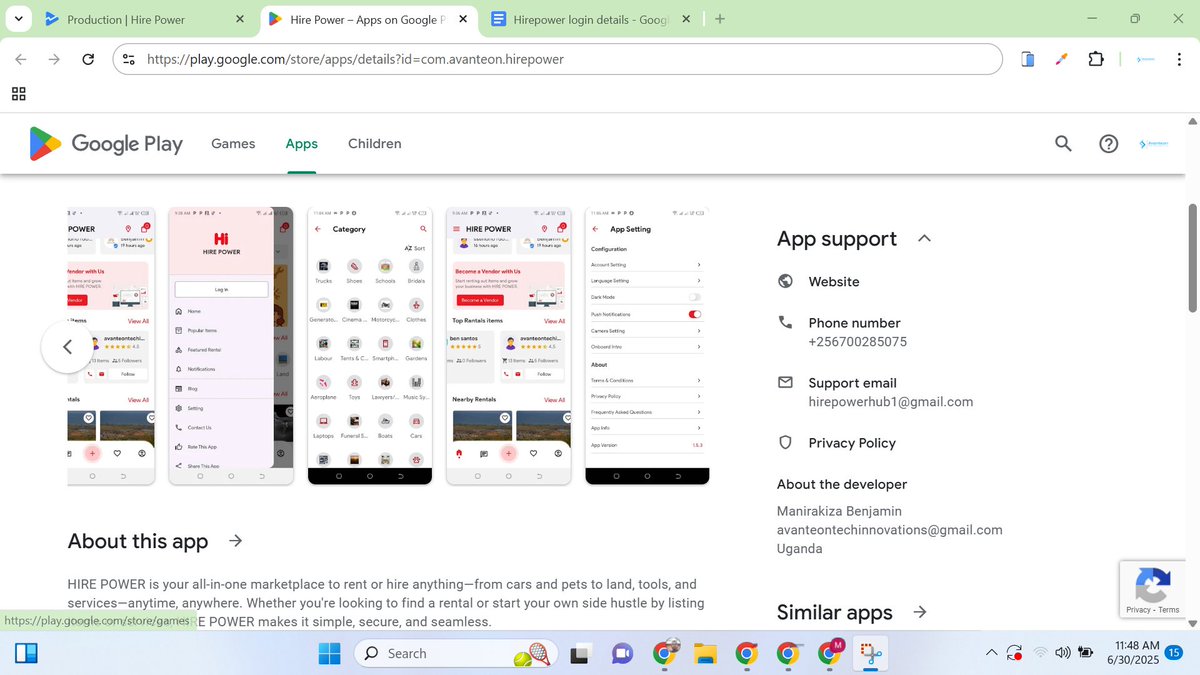Click the About the developer heading text

[x=842, y=484]
